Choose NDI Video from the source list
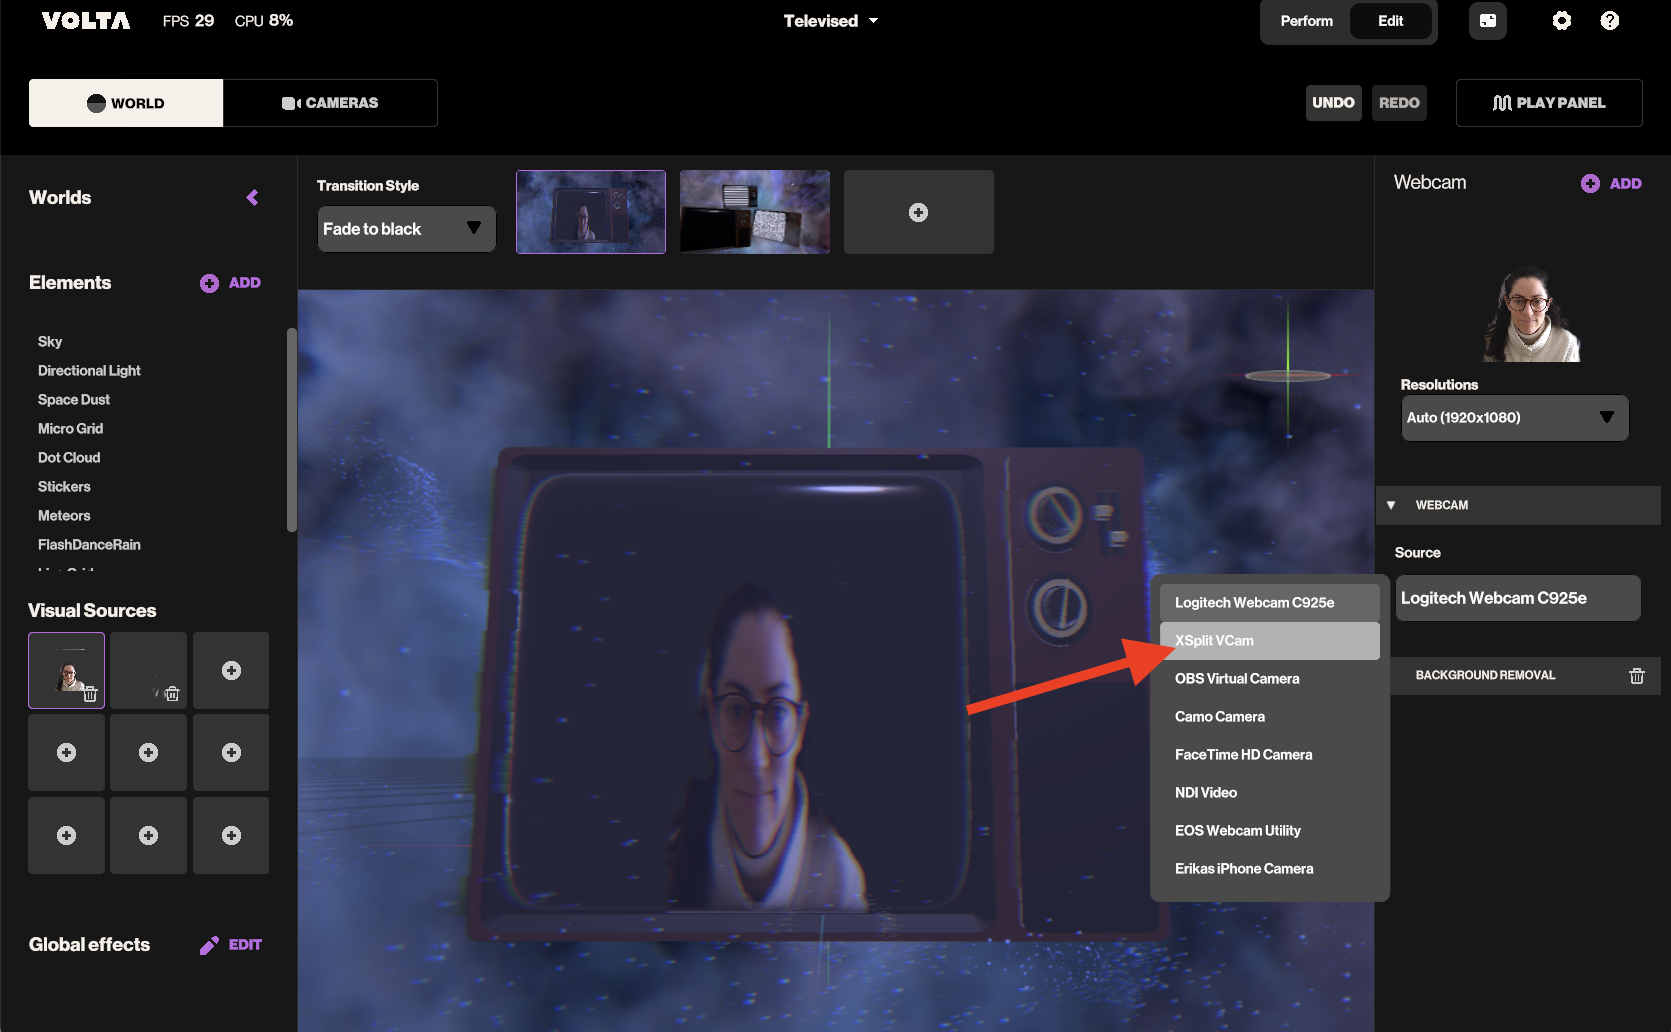This screenshot has width=1671, height=1032. click(x=1270, y=793)
